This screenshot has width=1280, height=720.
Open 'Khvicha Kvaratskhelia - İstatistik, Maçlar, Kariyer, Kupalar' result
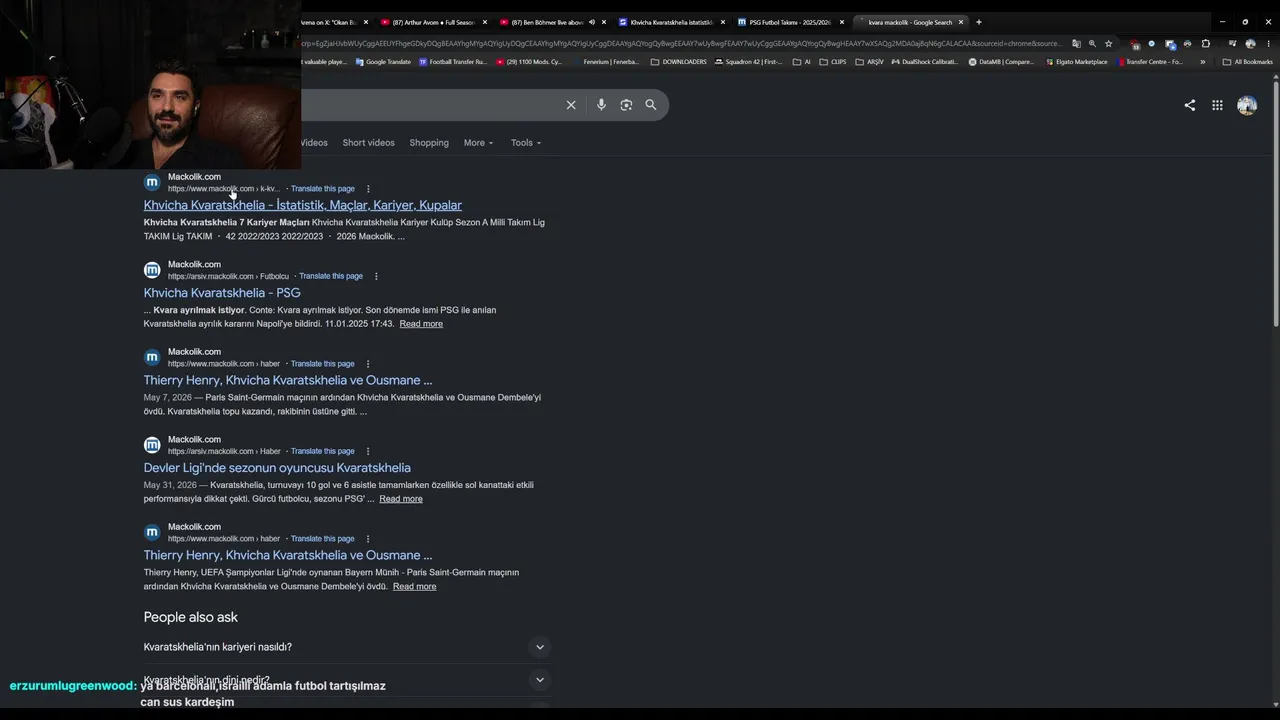click(302, 205)
